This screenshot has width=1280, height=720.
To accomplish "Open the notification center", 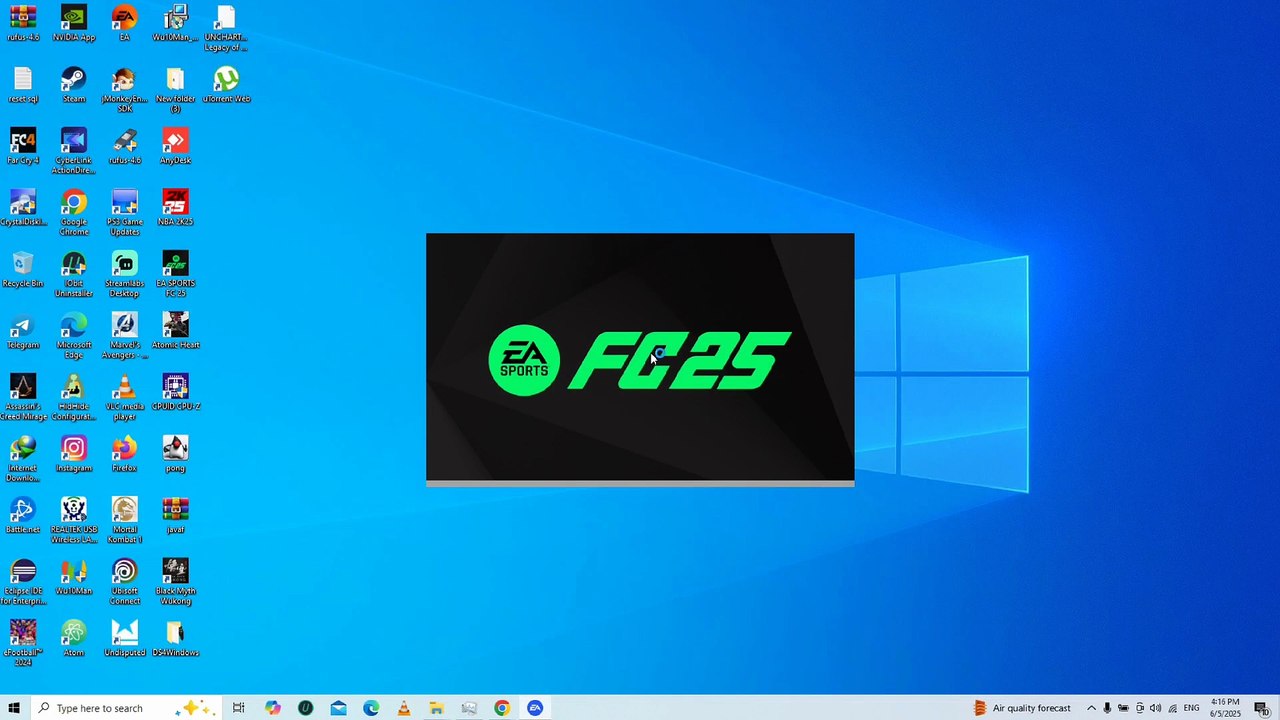I will [x=1262, y=708].
